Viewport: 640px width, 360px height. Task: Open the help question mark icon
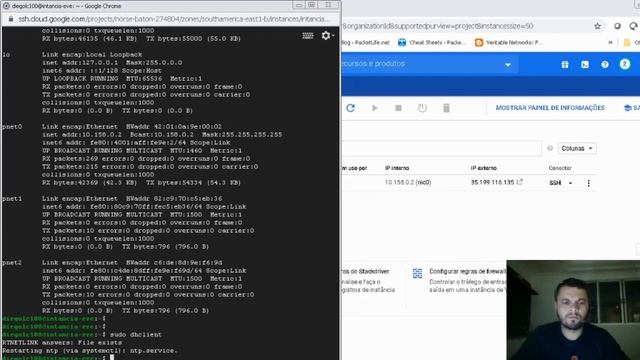[x=605, y=64]
